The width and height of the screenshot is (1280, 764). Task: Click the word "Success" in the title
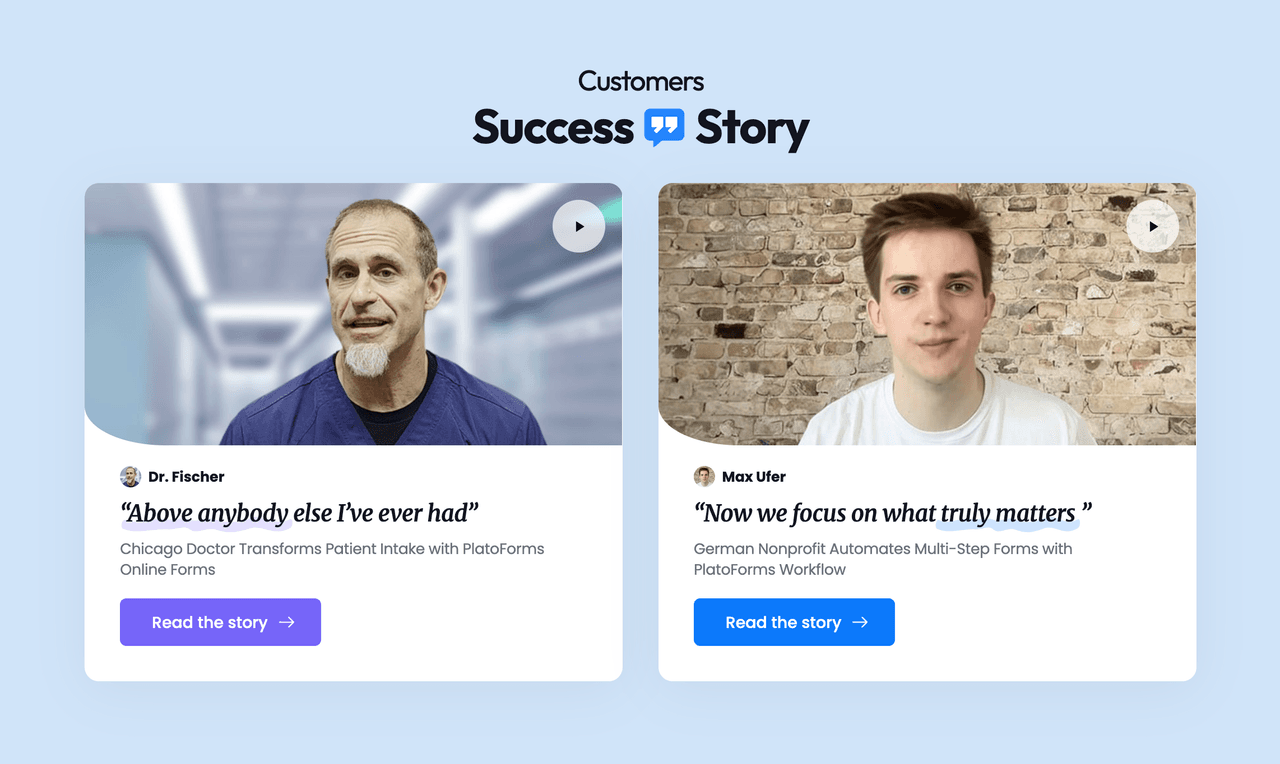553,128
